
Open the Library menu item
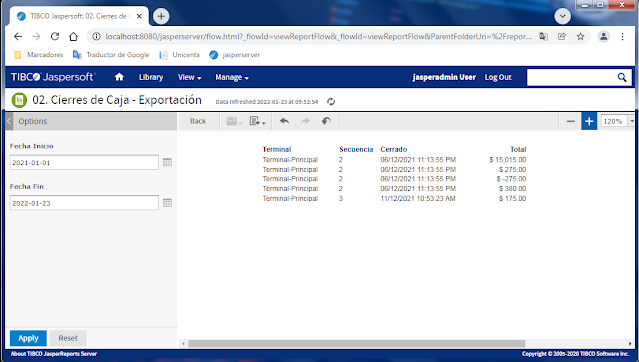[151, 77]
